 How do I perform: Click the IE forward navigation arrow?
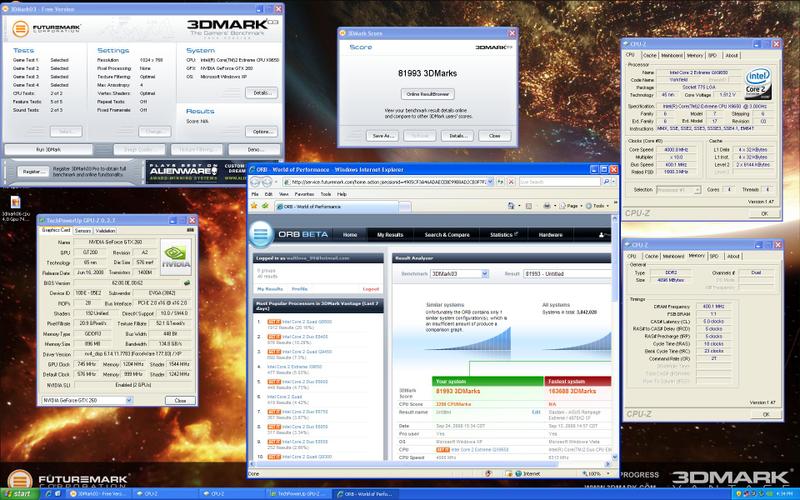[267, 182]
